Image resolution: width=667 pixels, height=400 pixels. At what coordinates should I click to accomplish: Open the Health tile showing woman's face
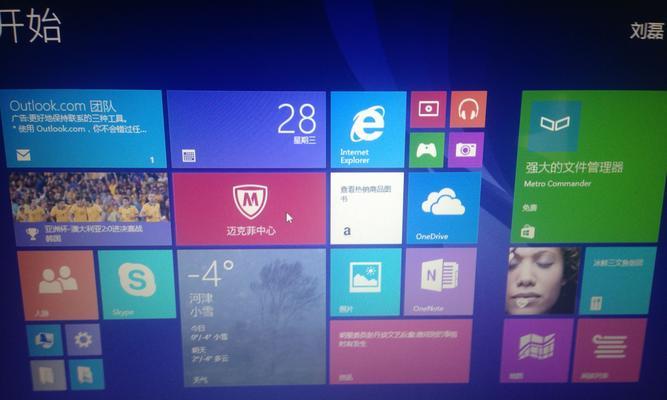[x=542, y=281]
